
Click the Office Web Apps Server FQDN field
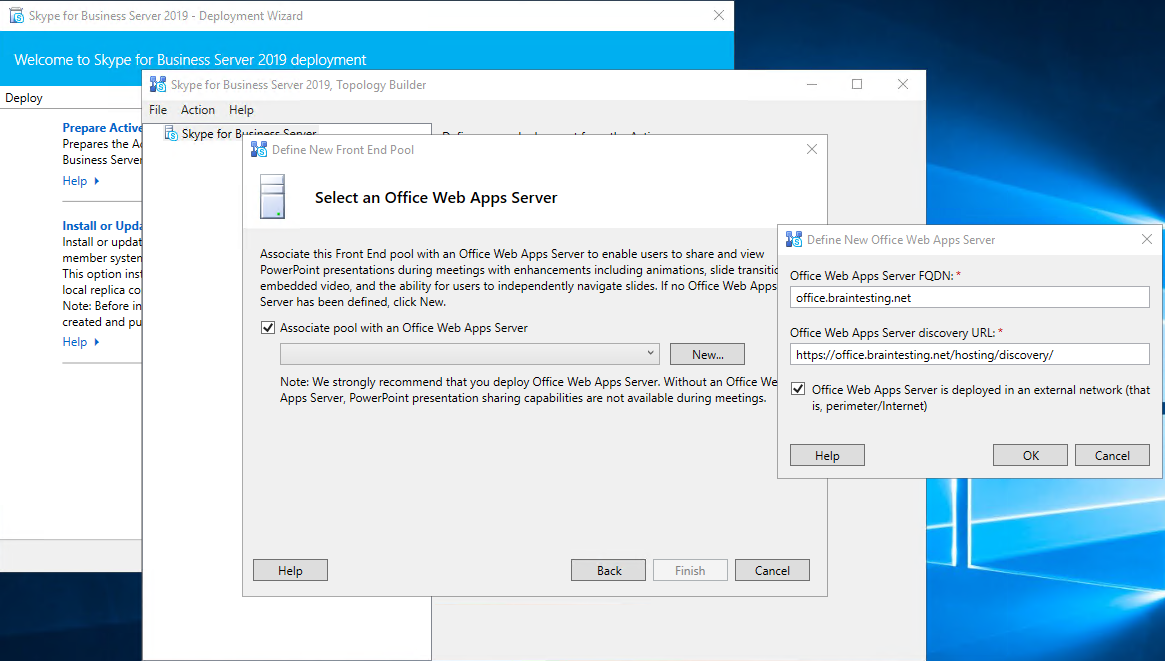pos(969,297)
